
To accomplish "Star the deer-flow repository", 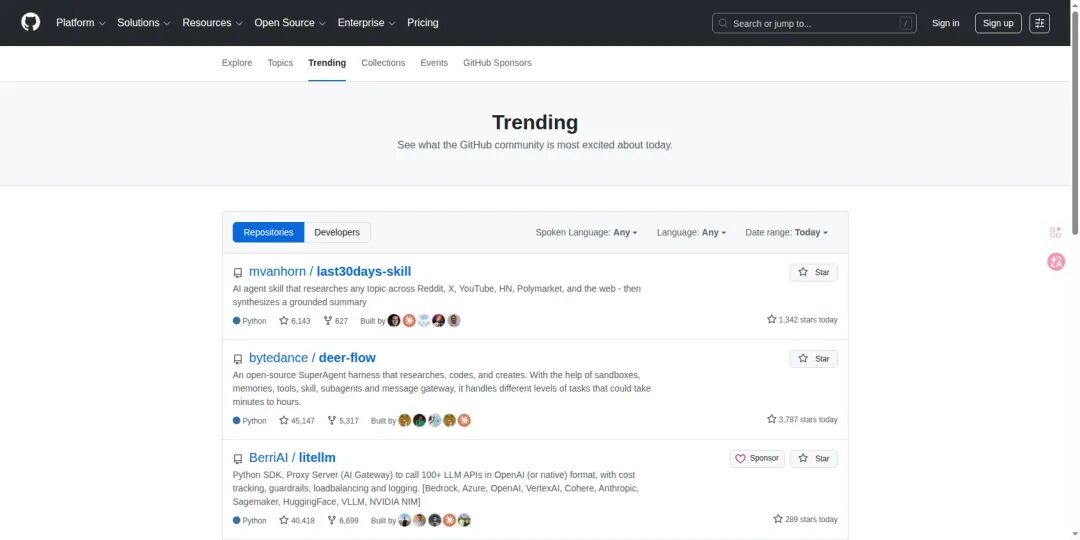I will point(813,359).
